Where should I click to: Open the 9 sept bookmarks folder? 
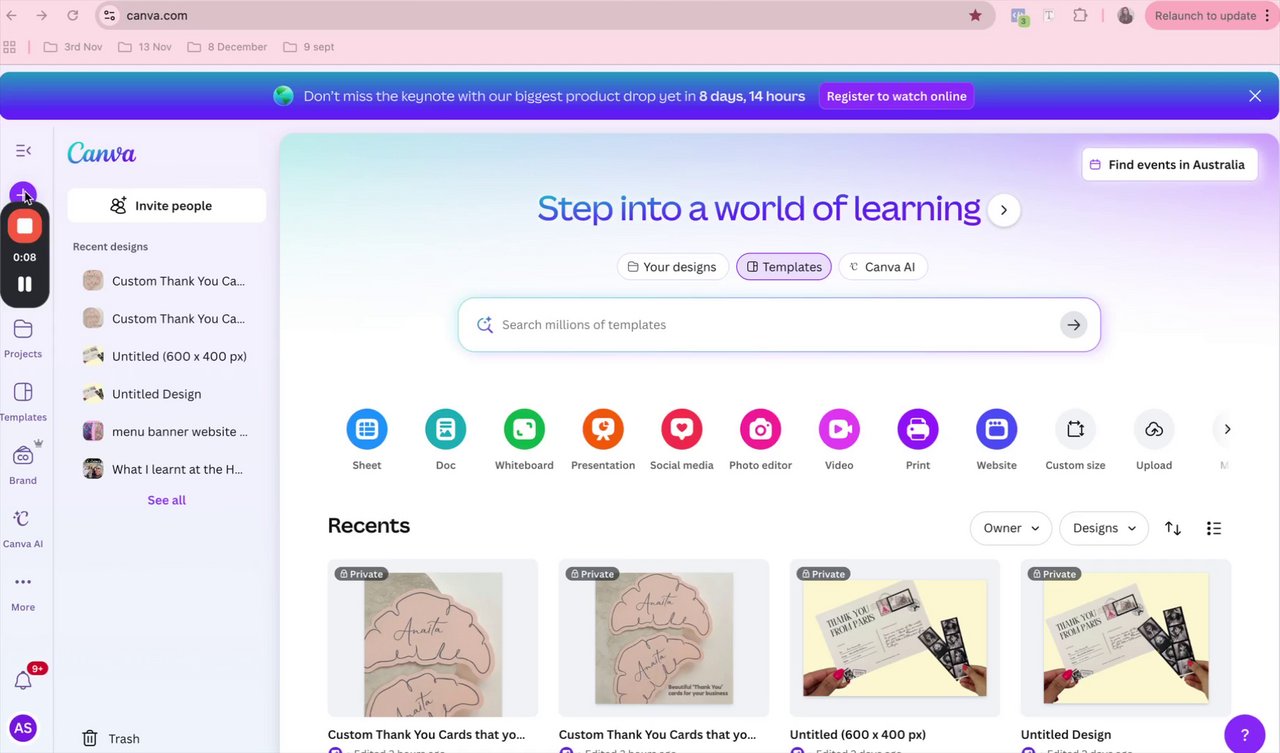click(308, 47)
